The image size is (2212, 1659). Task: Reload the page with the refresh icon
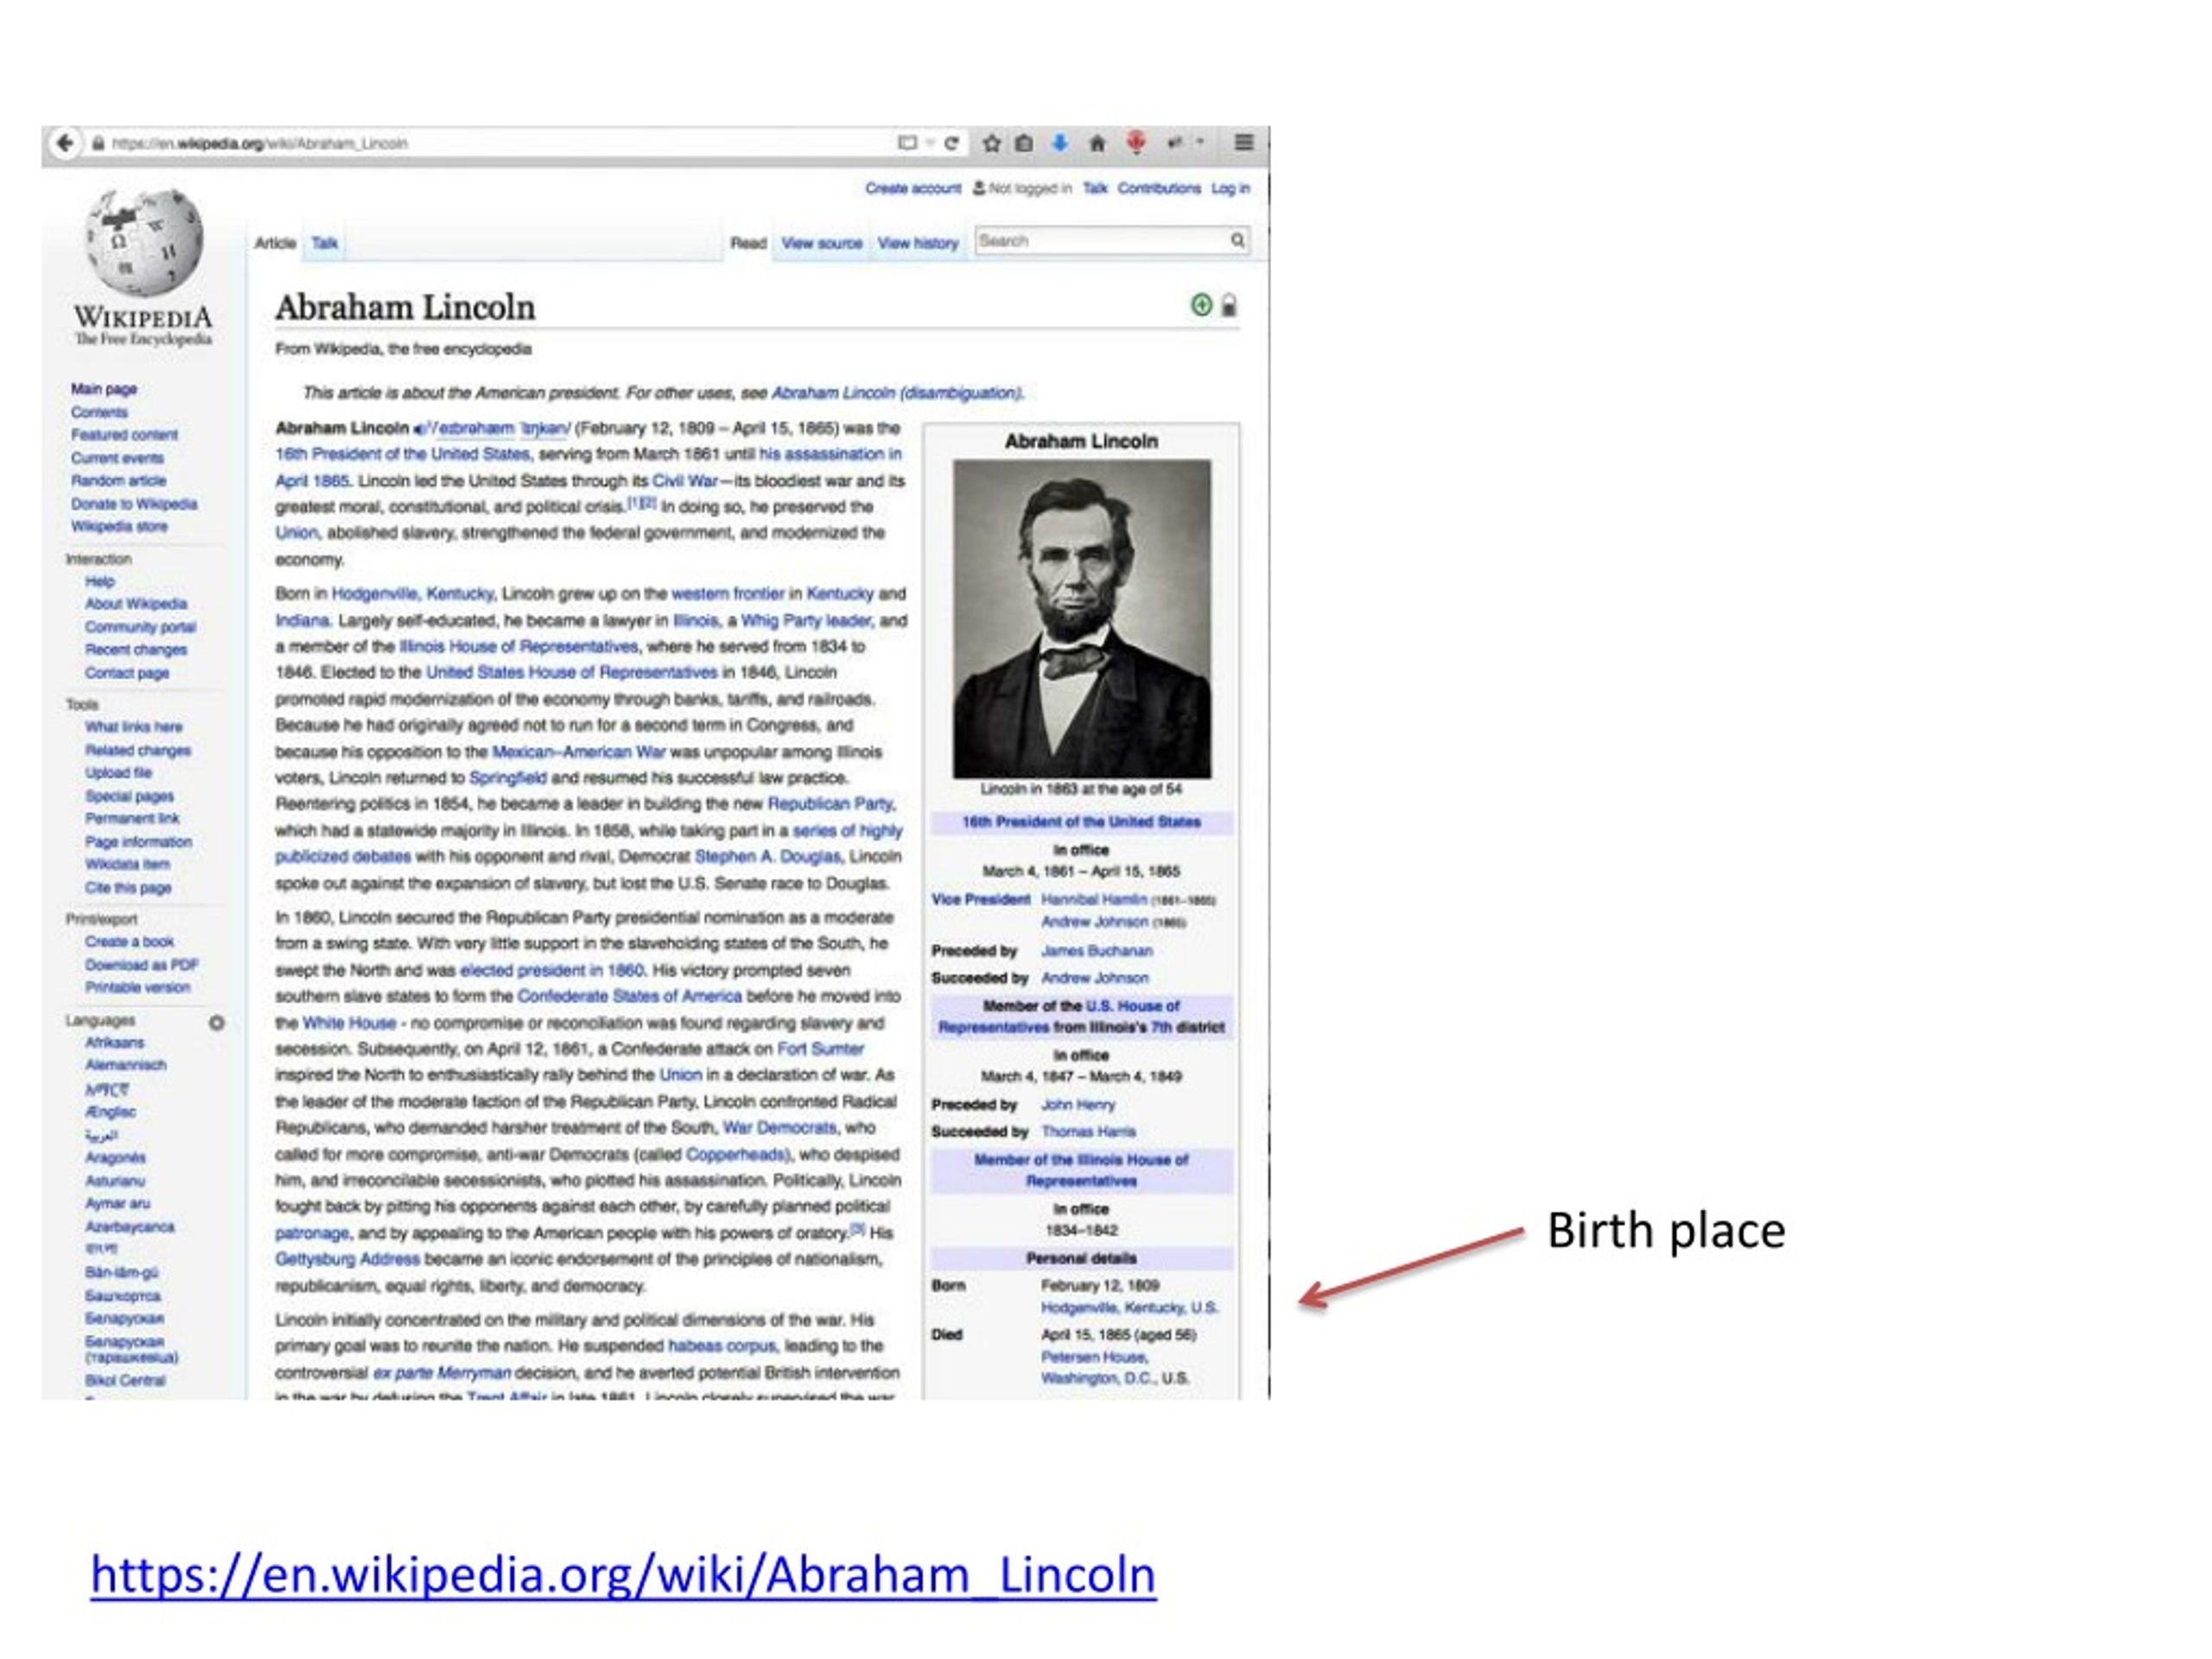[952, 143]
